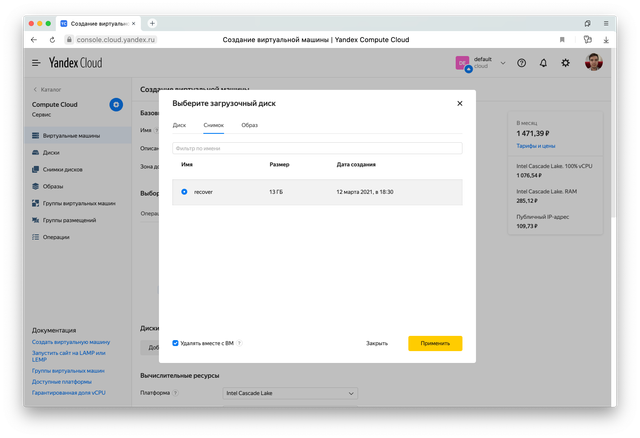Go back to Каталог via chevron
The image size is (640, 438).
point(35,89)
